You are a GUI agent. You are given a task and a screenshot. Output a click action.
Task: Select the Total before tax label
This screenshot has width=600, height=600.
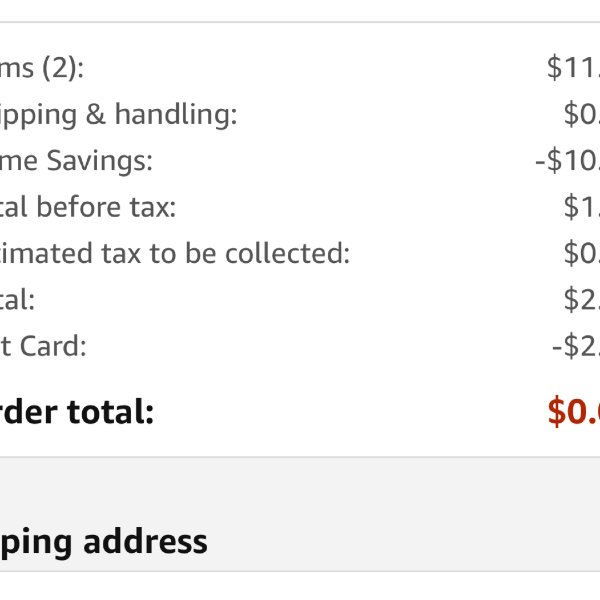[88, 207]
